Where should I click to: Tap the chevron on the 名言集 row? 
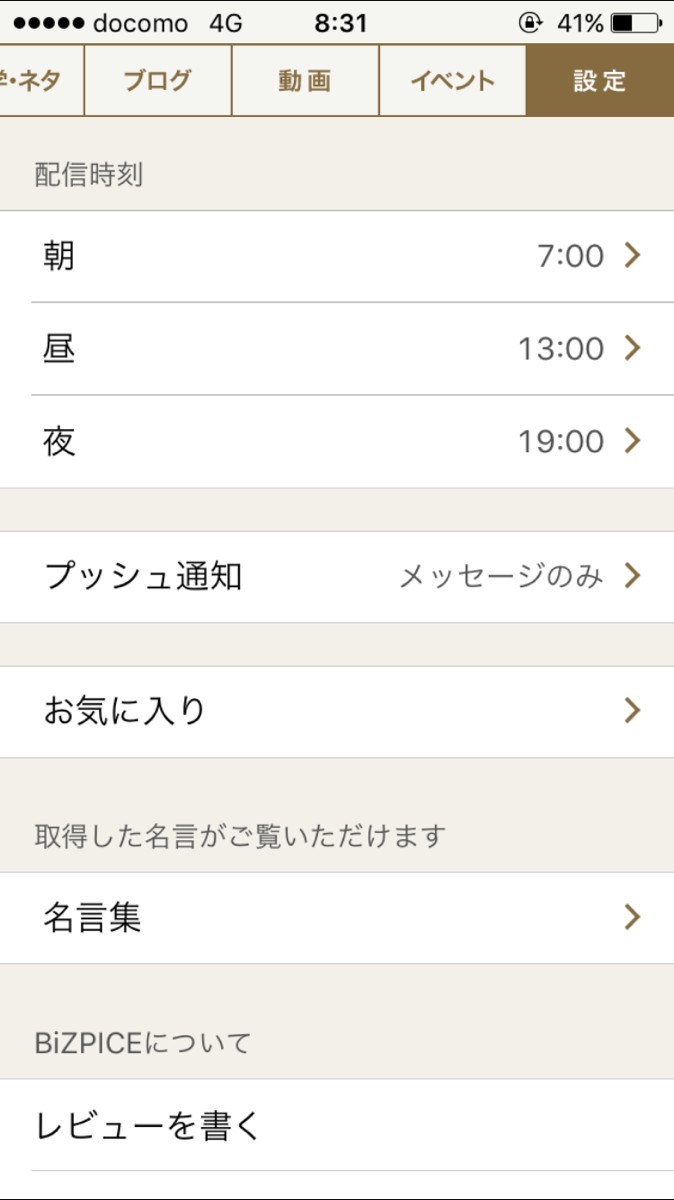[x=631, y=918]
